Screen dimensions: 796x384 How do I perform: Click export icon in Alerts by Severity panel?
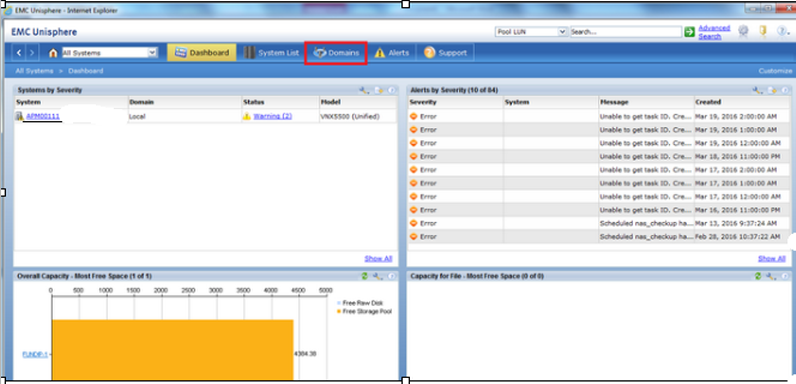[x=772, y=90]
